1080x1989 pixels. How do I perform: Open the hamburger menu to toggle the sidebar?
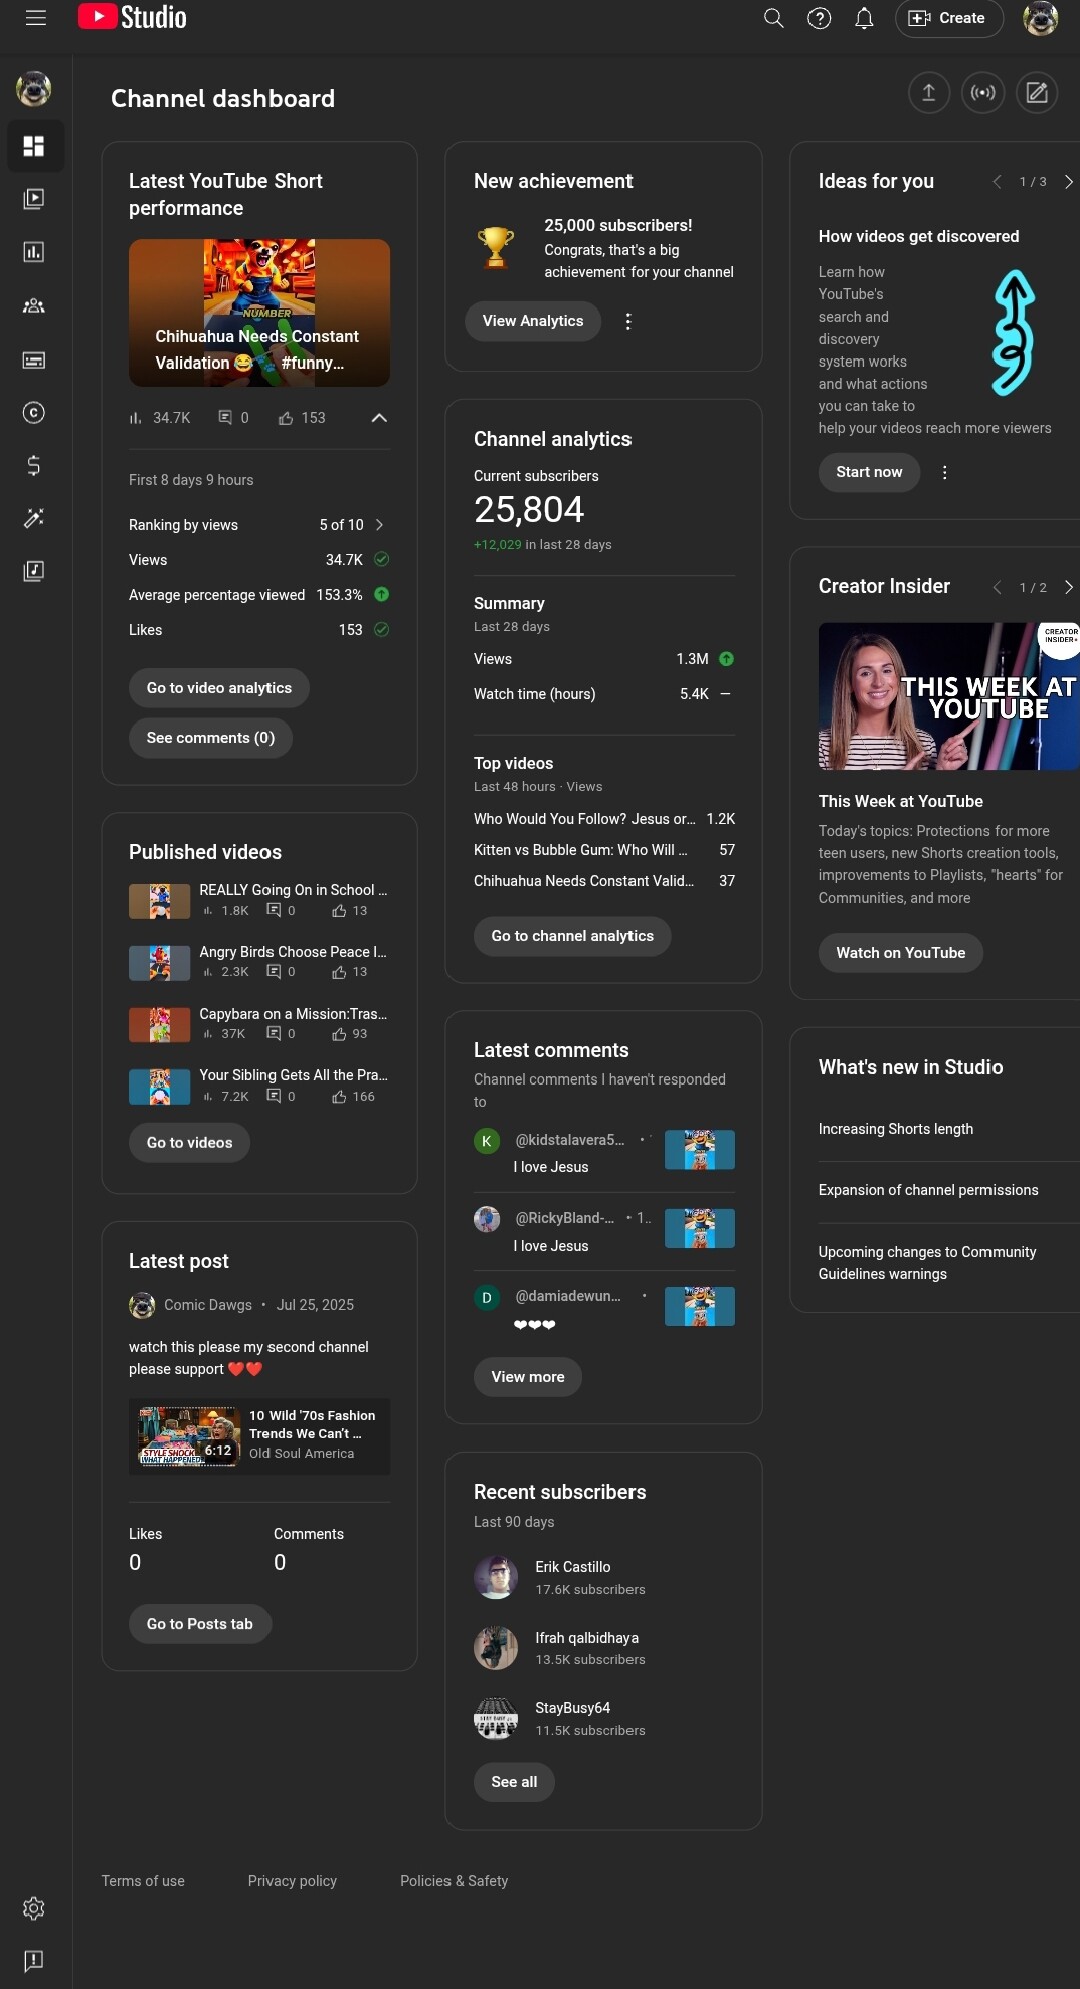pos(36,18)
